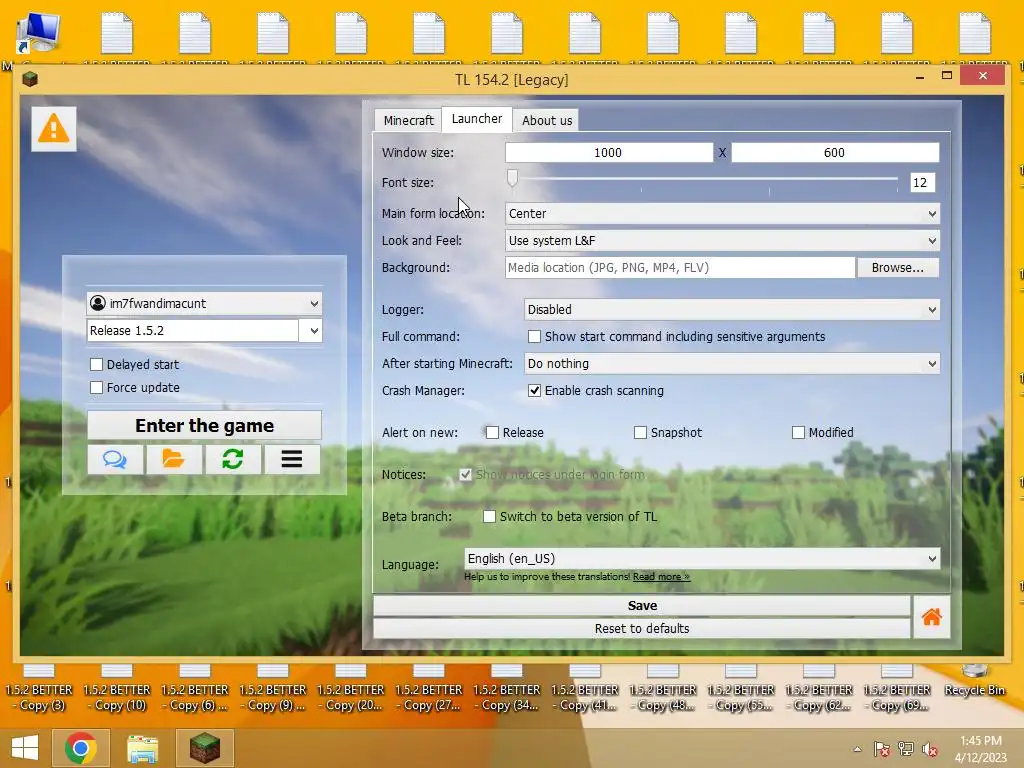Screen dimensions: 1024x768
Task: Open the Look and Feel dropdown
Action: click(x=722, y=240)
